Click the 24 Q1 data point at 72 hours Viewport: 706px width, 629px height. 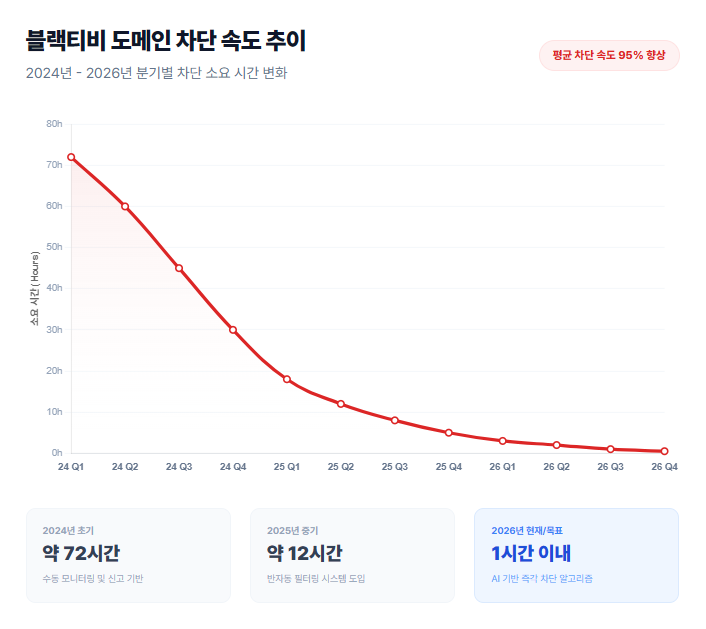pos(71,157)
